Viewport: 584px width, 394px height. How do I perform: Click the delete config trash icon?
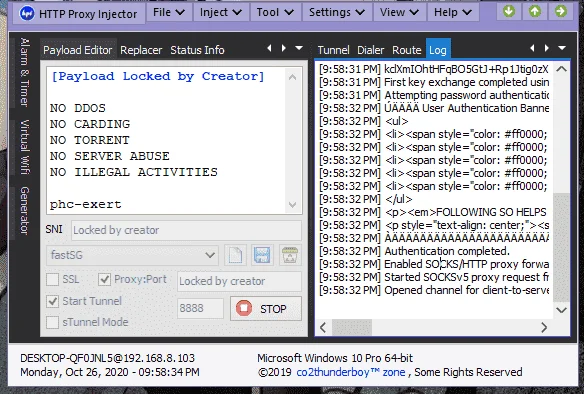290,255
